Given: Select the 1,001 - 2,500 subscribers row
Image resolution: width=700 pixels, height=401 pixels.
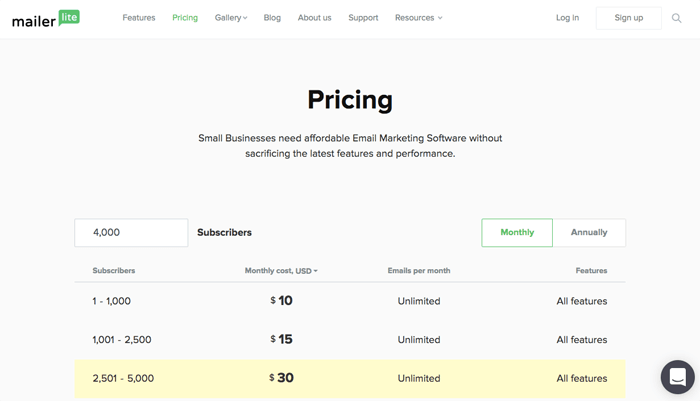Looking at the screenshot, I should point(350,339).
